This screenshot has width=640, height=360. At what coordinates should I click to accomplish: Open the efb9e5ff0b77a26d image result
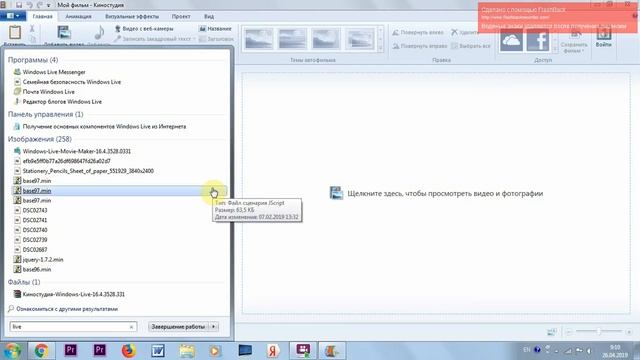click(x=62, y=161)
